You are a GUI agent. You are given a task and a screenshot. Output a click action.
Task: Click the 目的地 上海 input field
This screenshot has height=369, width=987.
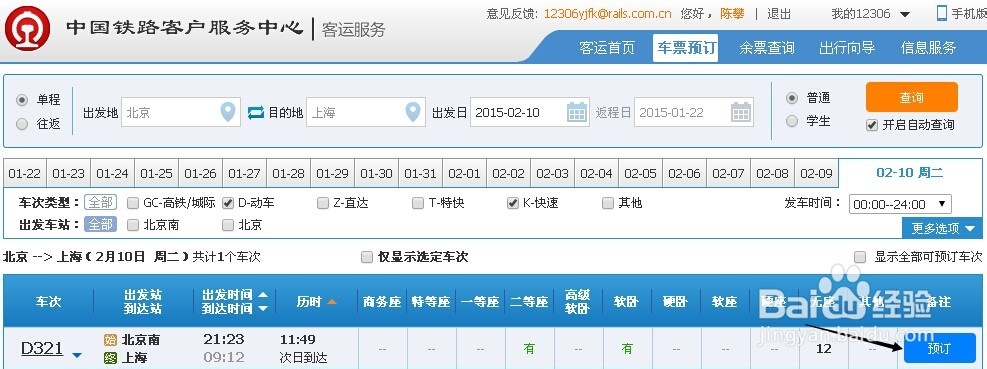(366, 113)
